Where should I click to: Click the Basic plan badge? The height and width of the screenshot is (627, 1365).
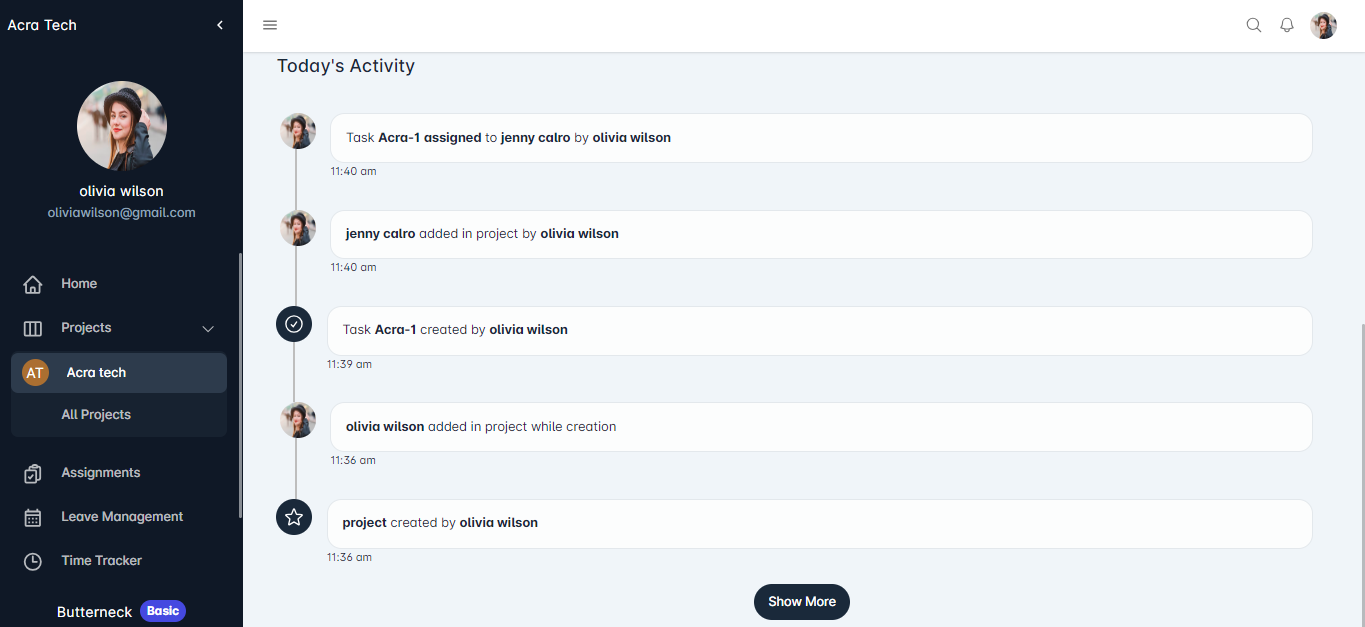coord(163,611)
